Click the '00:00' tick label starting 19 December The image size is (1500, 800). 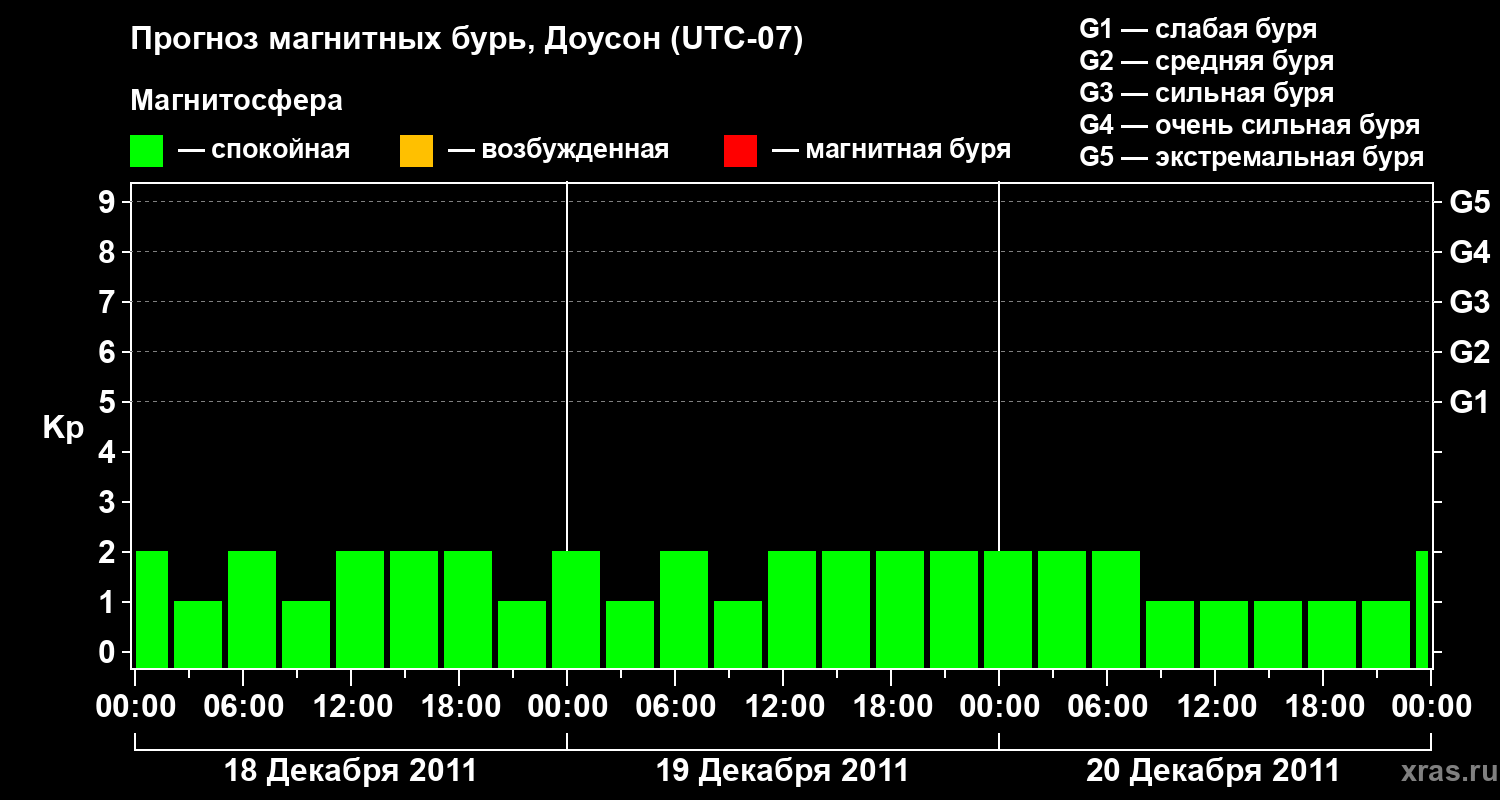(x=568, y=707)
